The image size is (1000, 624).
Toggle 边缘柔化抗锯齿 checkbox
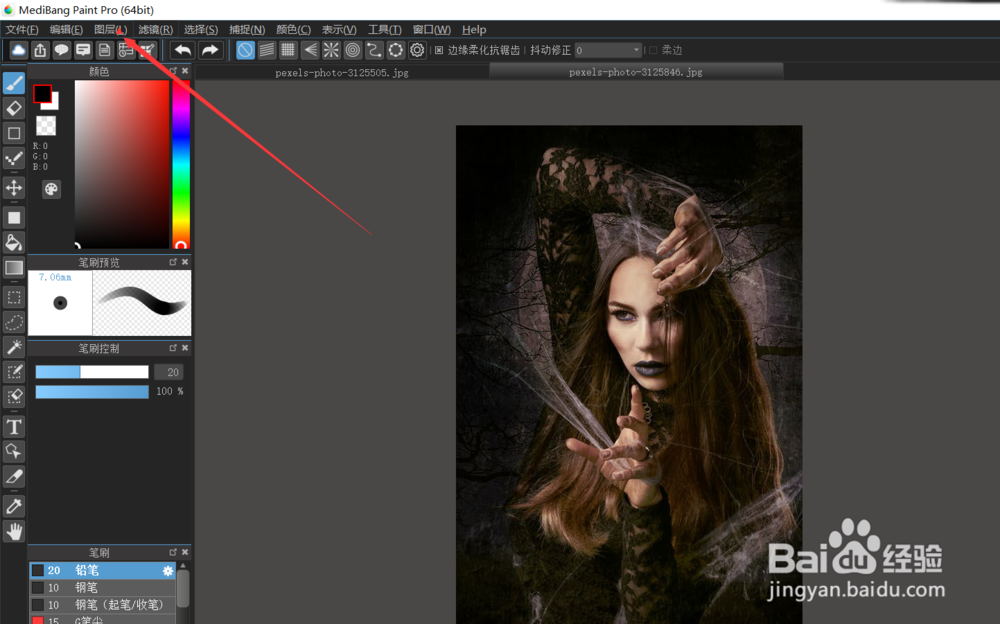[x=439, y=50]
